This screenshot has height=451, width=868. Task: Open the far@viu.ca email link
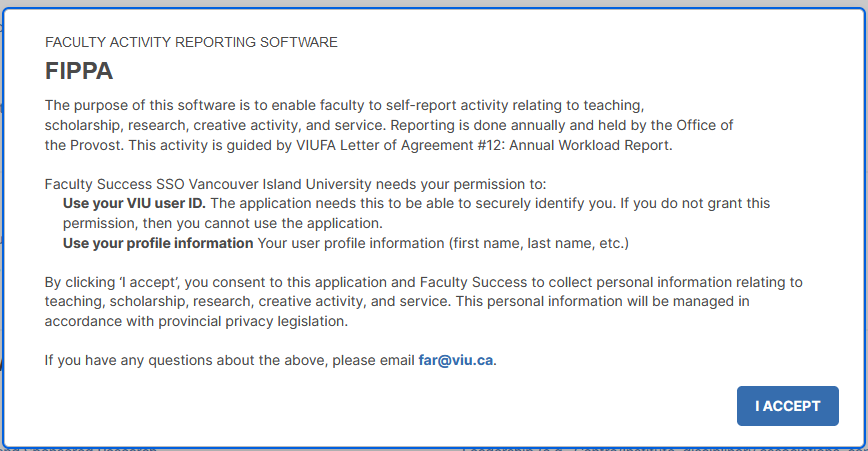pos(456,360)
